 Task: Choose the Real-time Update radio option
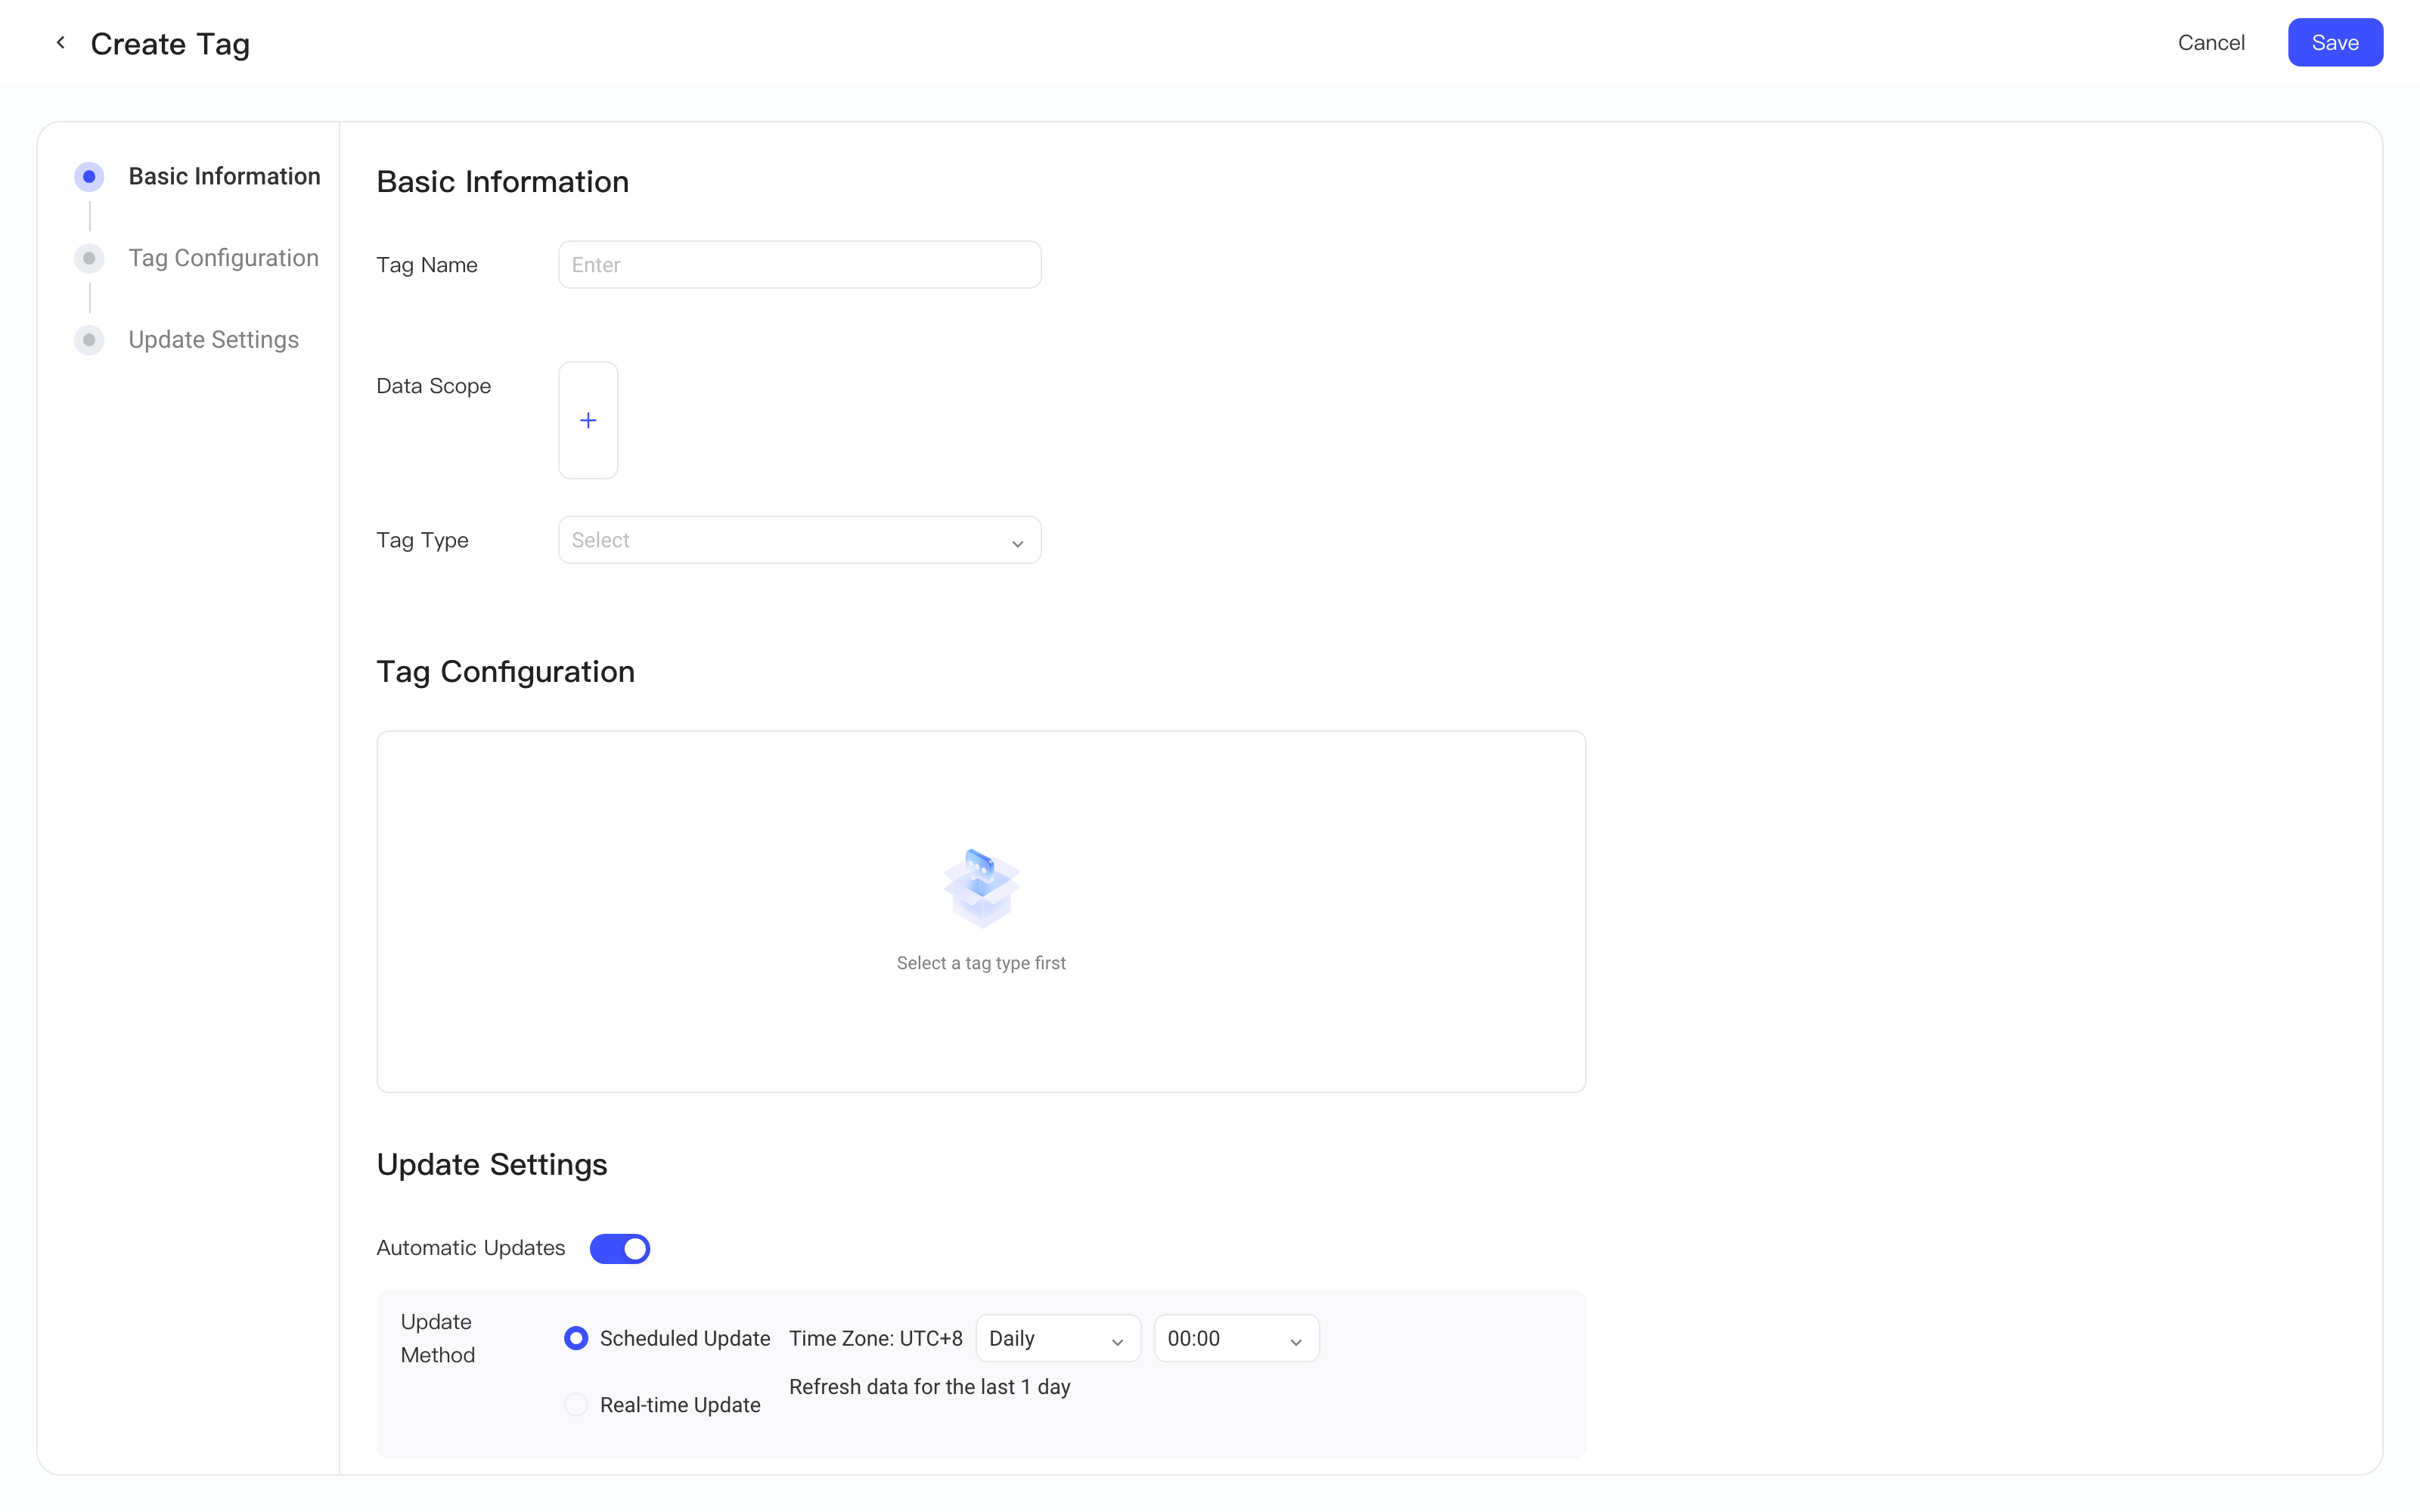pyautogui.click(x=576, y=1405)
